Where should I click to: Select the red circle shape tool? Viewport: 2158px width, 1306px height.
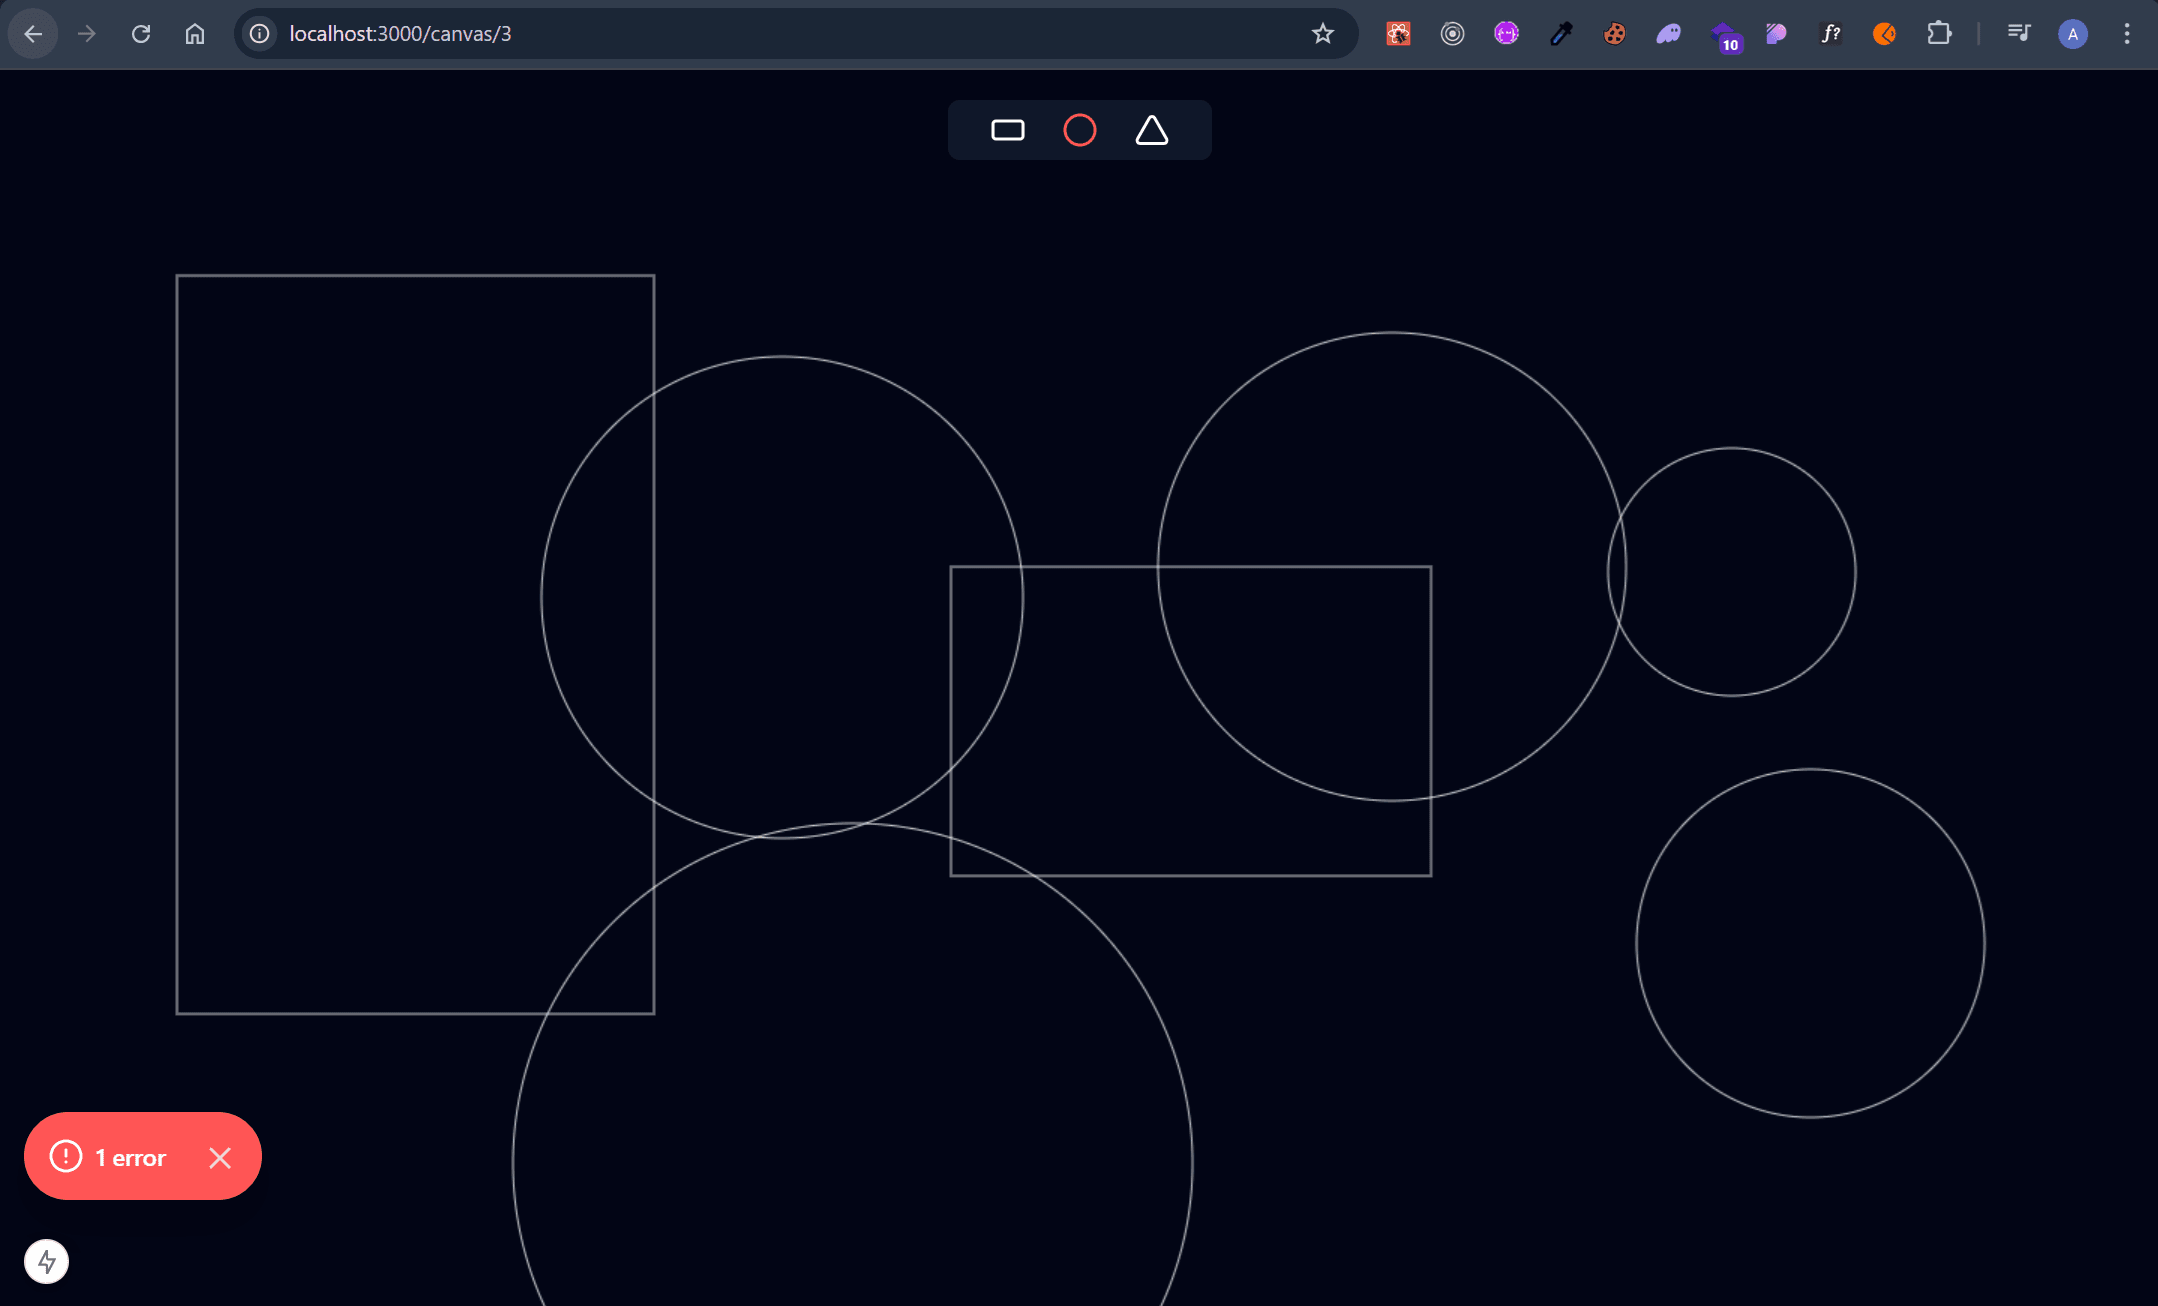tap(1079, 130)
